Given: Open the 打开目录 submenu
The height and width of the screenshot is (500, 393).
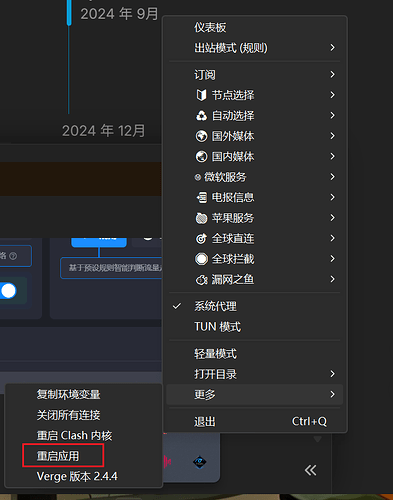Looking at the screenshot, I should point(255,374).
